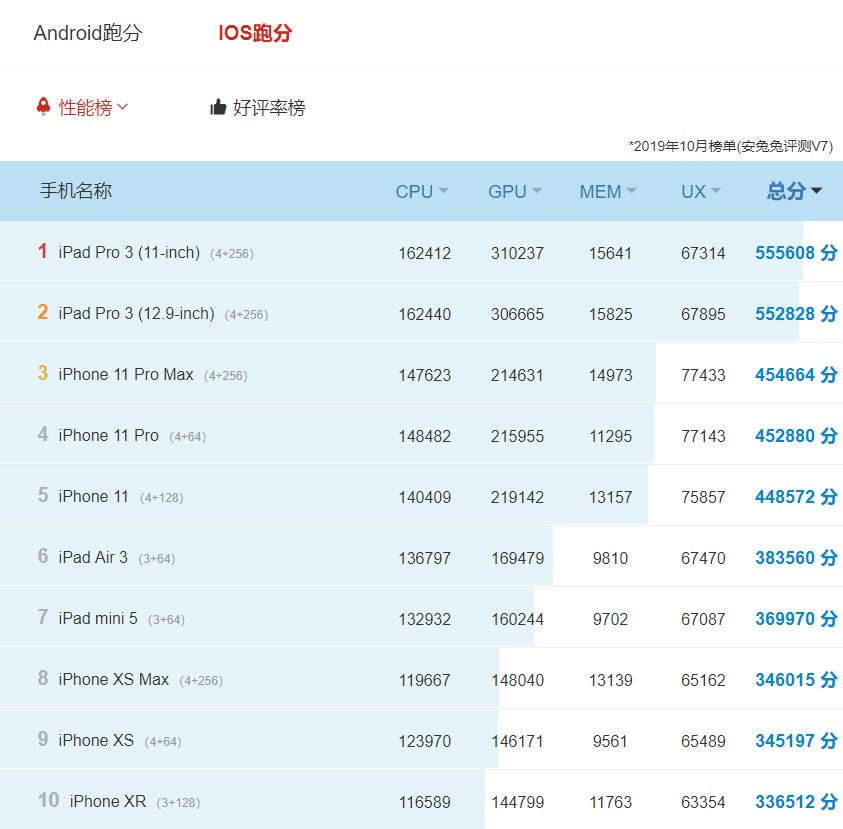Click MEM score 11763
Screen dimensions: 843x829
(x=610, y=802)
